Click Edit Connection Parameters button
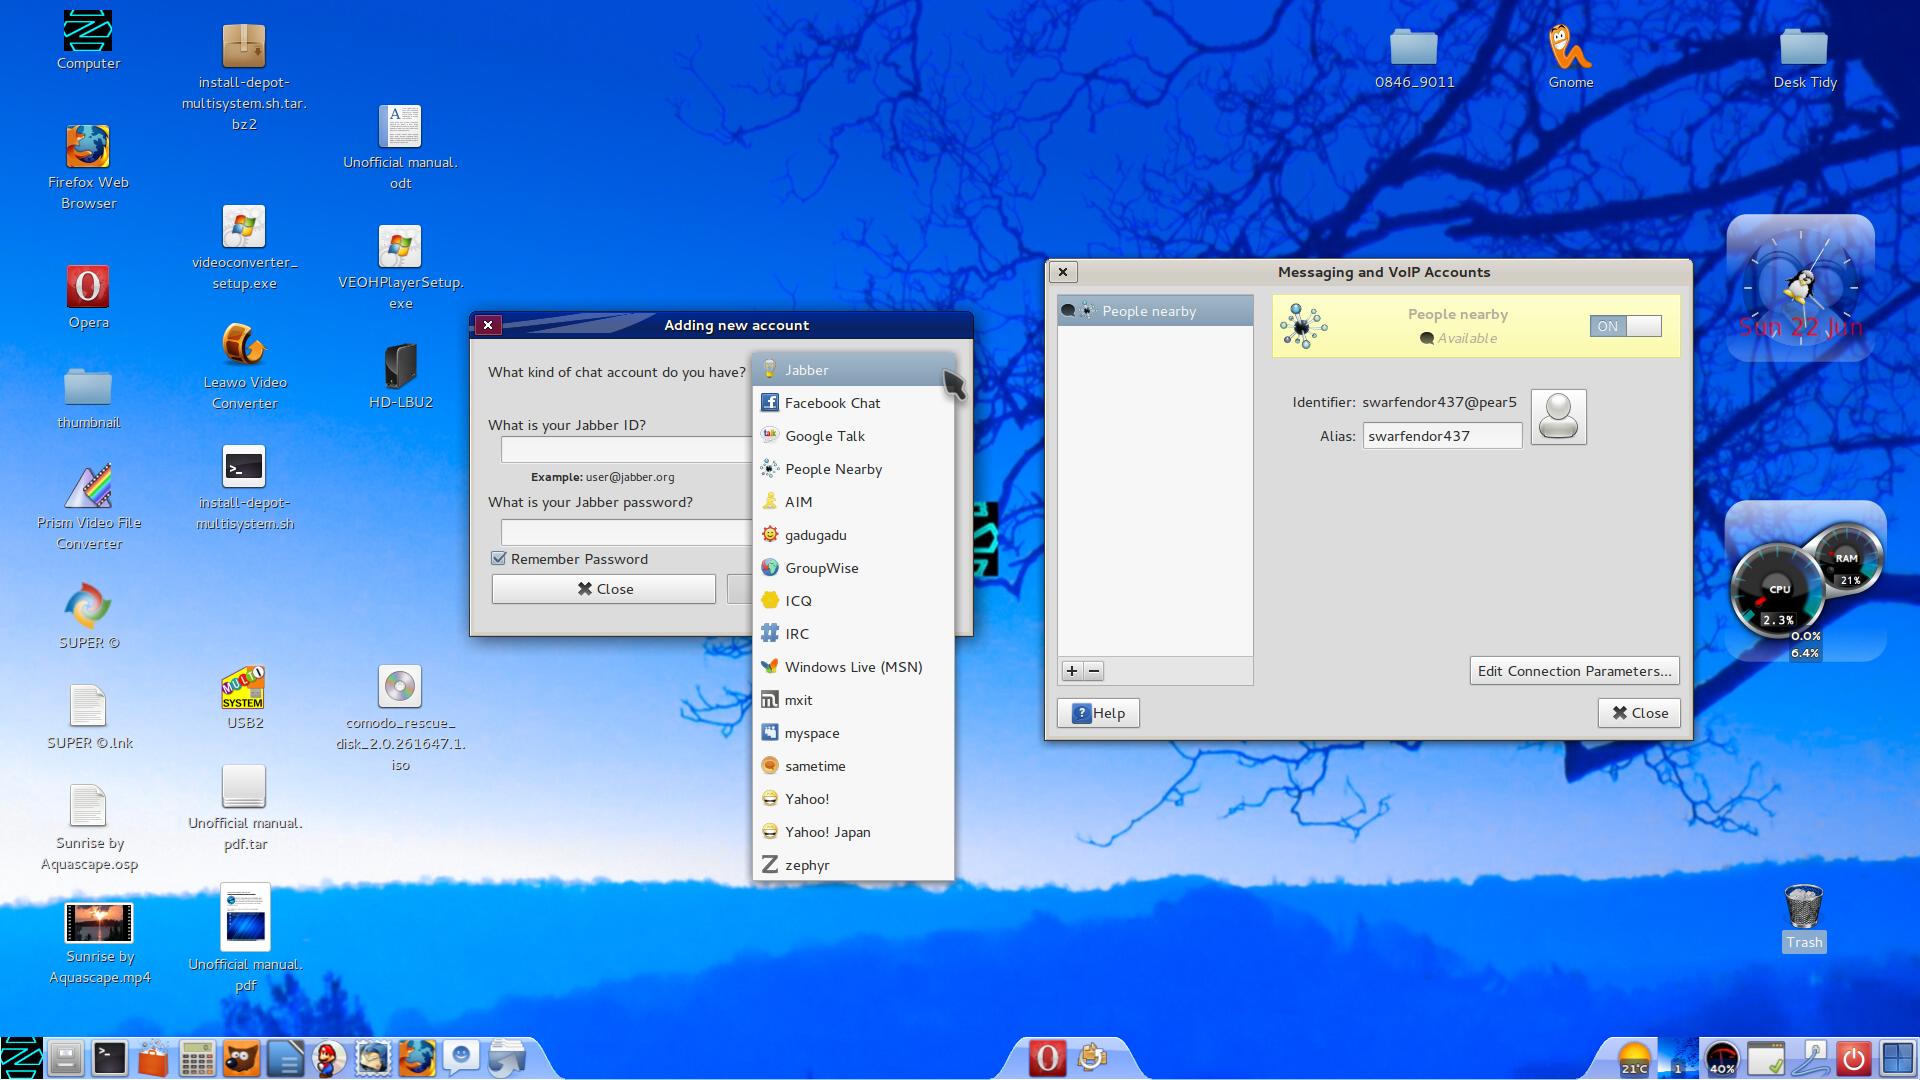 (x=1574, y=671)
